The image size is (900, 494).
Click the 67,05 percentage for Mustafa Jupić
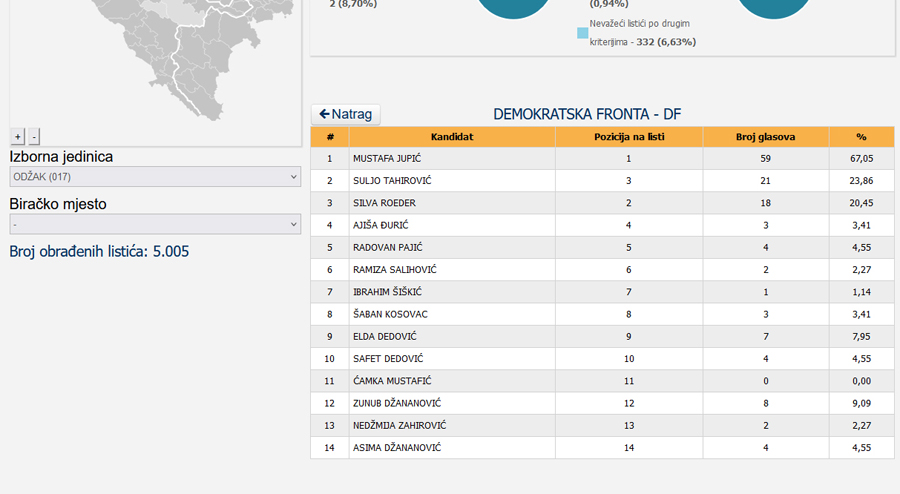[x=862, y=158]
